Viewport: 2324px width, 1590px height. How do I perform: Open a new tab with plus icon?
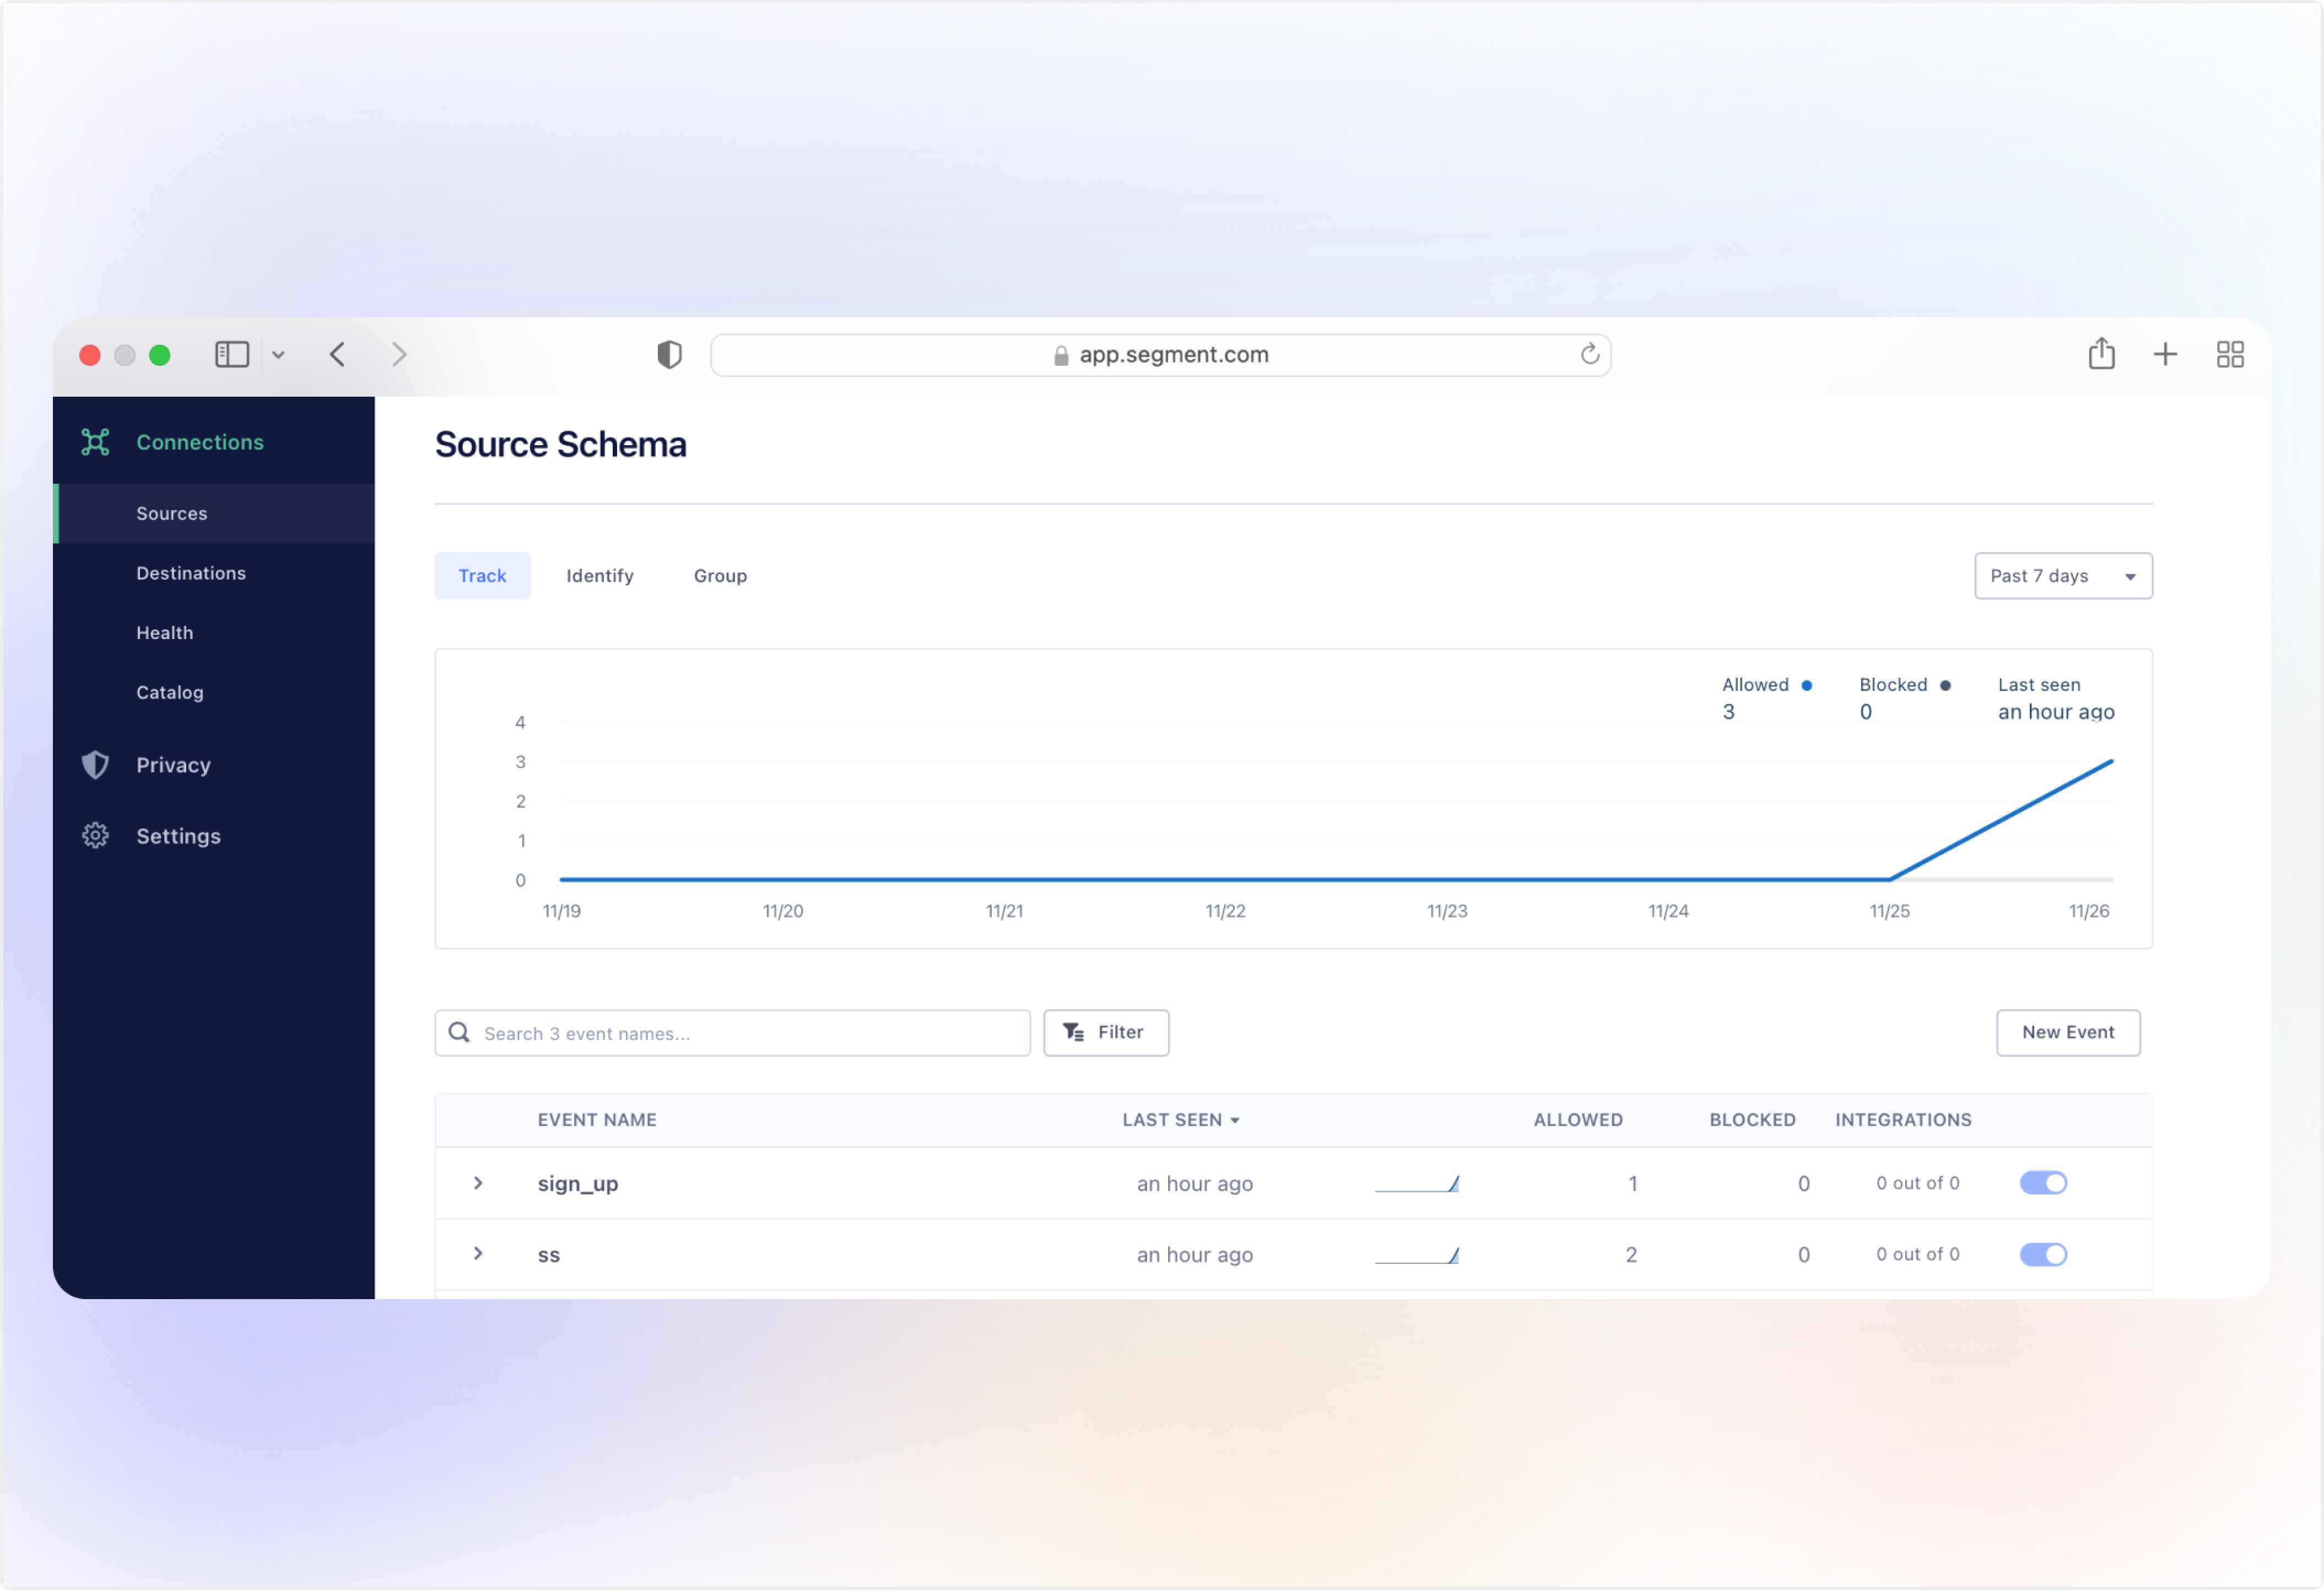(2165, 354)
